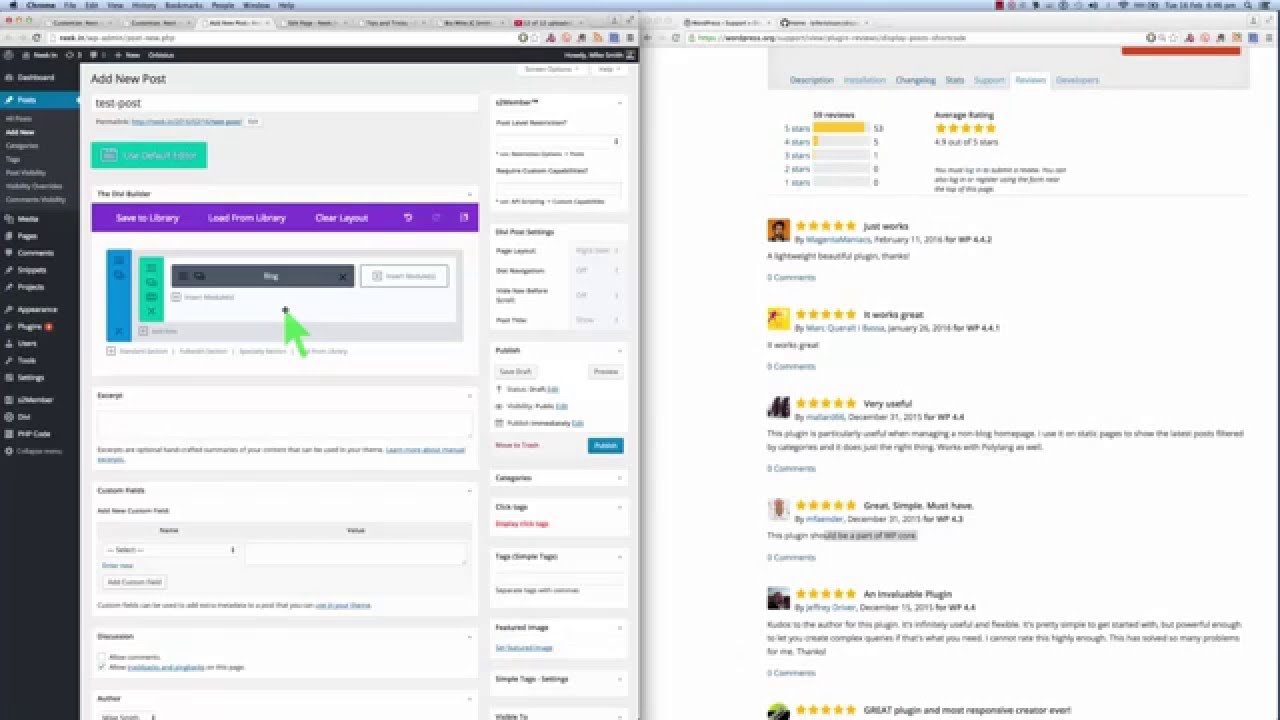The image size is (1280, 720).
Task: Clone the Blog module via its icon
Action: pos(199,276)
